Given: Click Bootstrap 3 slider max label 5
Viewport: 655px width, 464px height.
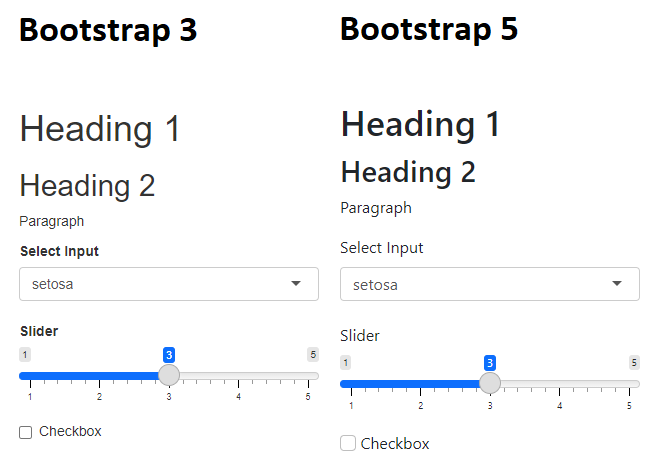Looking at the screenshot, I should click(x=313, y=355).
